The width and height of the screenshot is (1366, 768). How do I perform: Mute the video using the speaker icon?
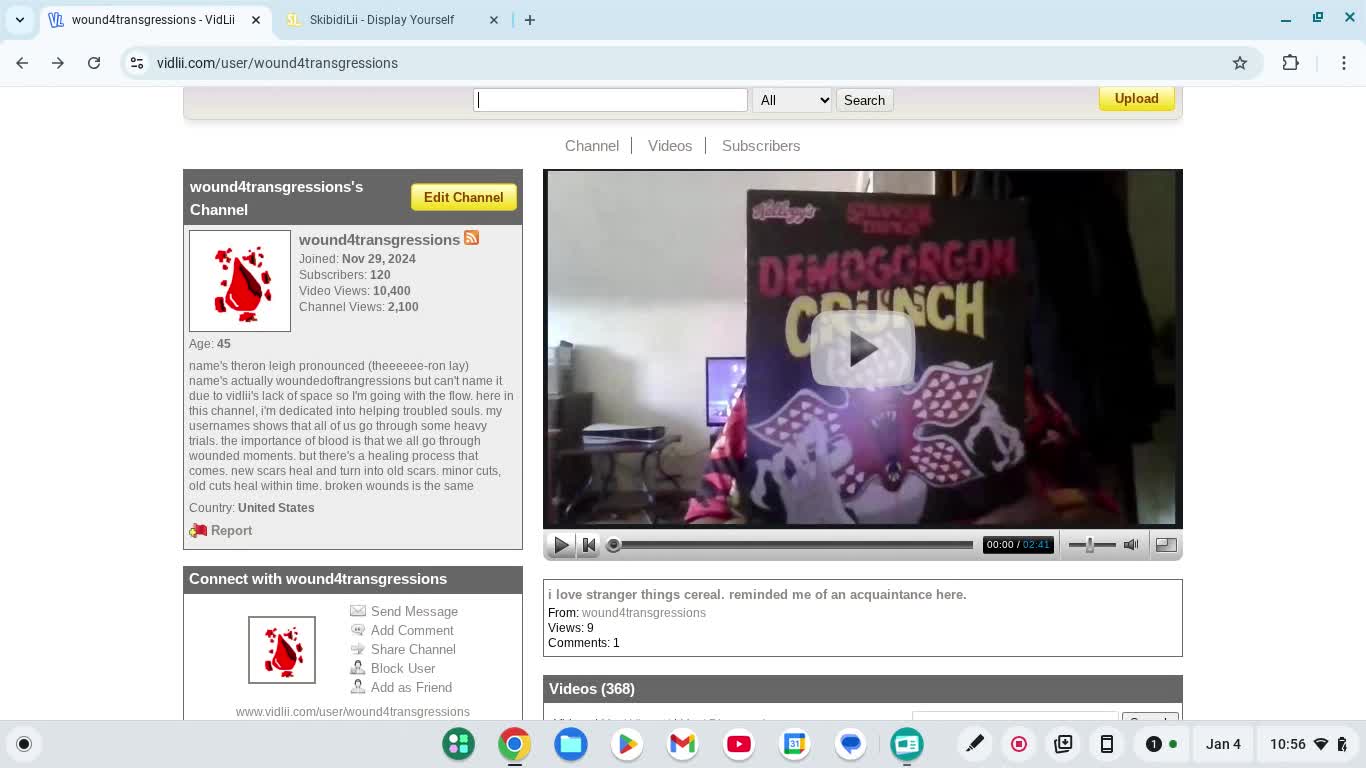click(1131, 545)
